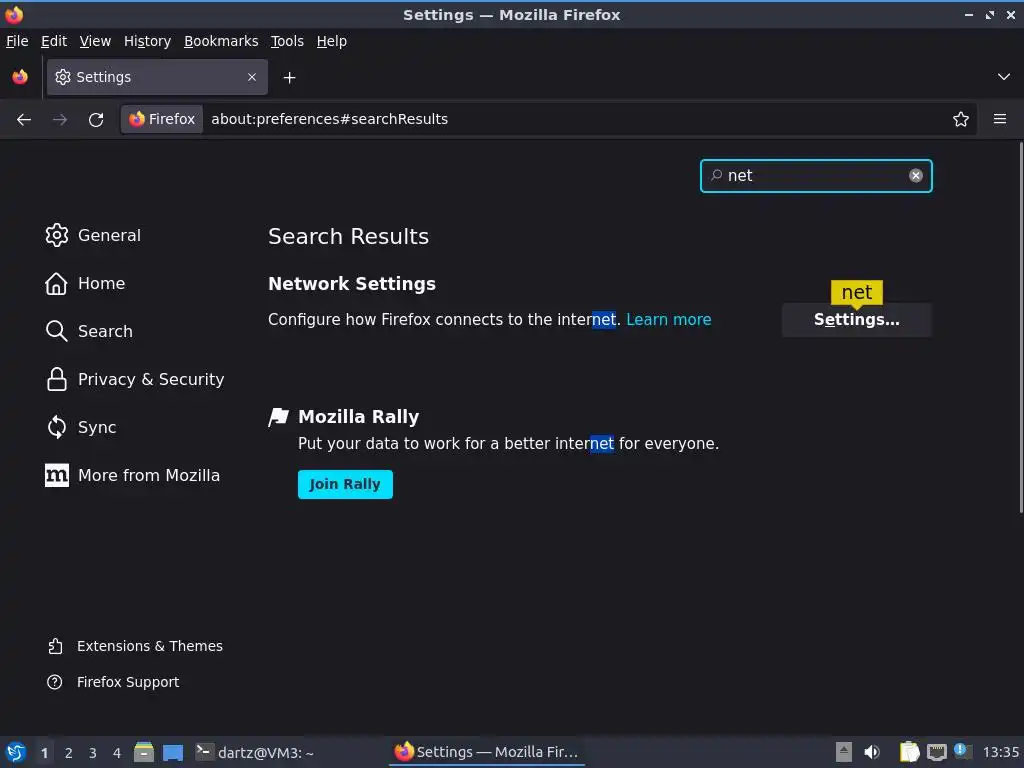This screenshot has width=1024, height=768.
Task: Click the network monitor tray icon
Action: pos(936,752)
